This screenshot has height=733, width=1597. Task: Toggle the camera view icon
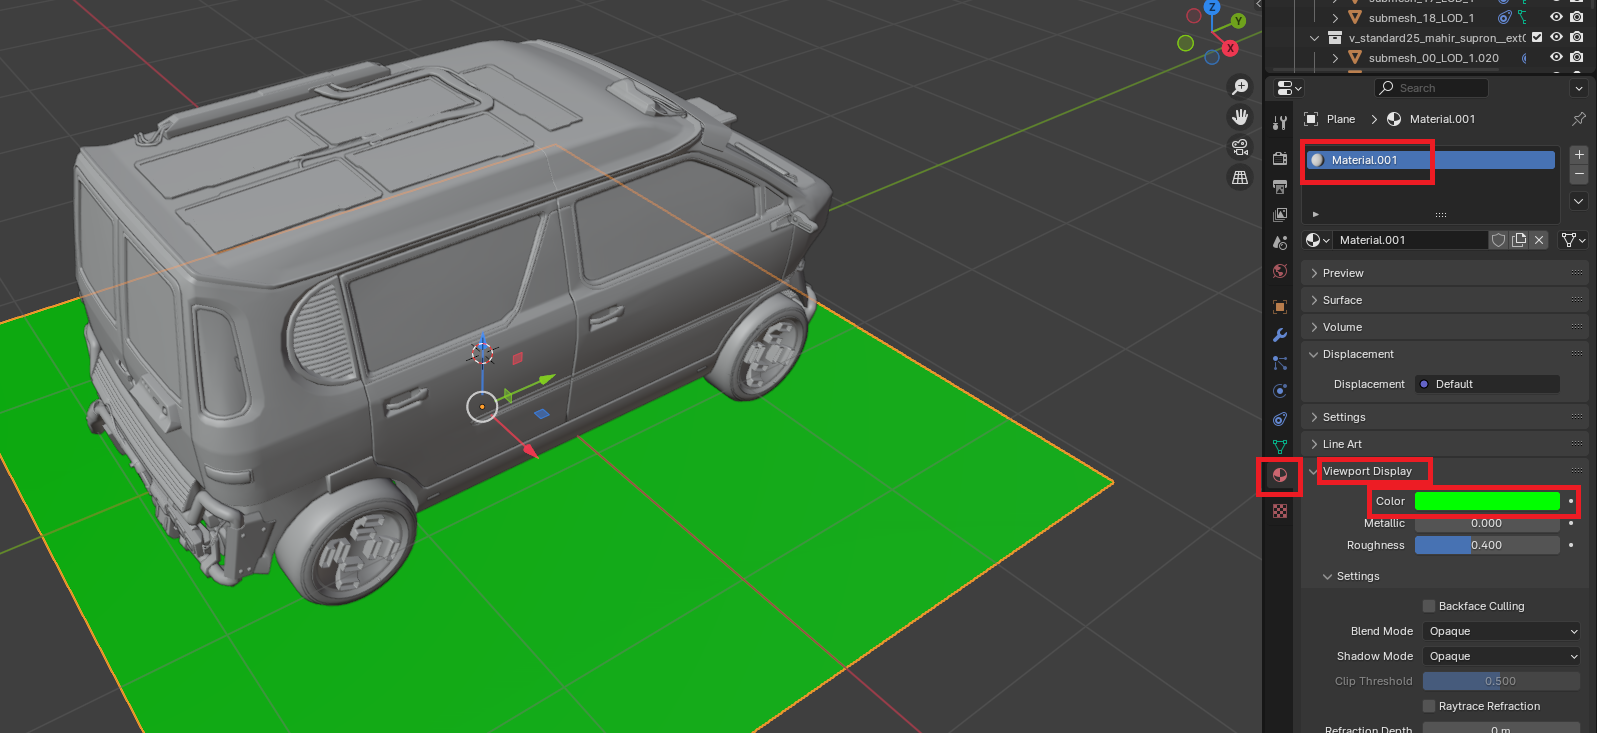(1240, 147)
